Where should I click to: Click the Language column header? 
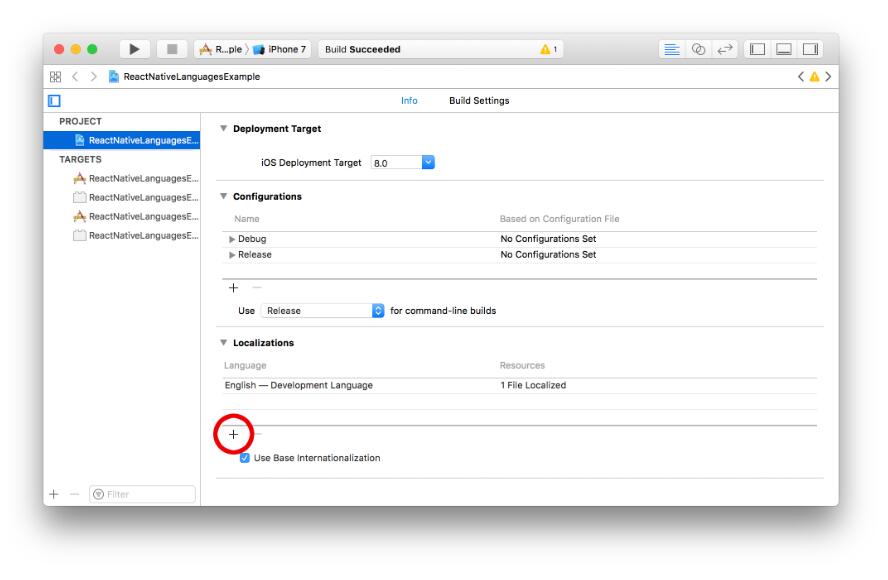tap(245, 365)
